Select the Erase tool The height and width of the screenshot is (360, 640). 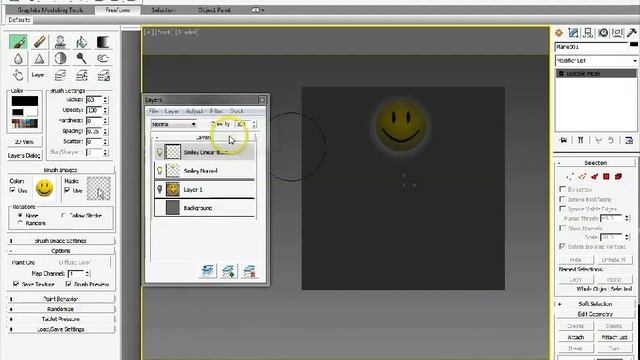[x=40, y=42]
